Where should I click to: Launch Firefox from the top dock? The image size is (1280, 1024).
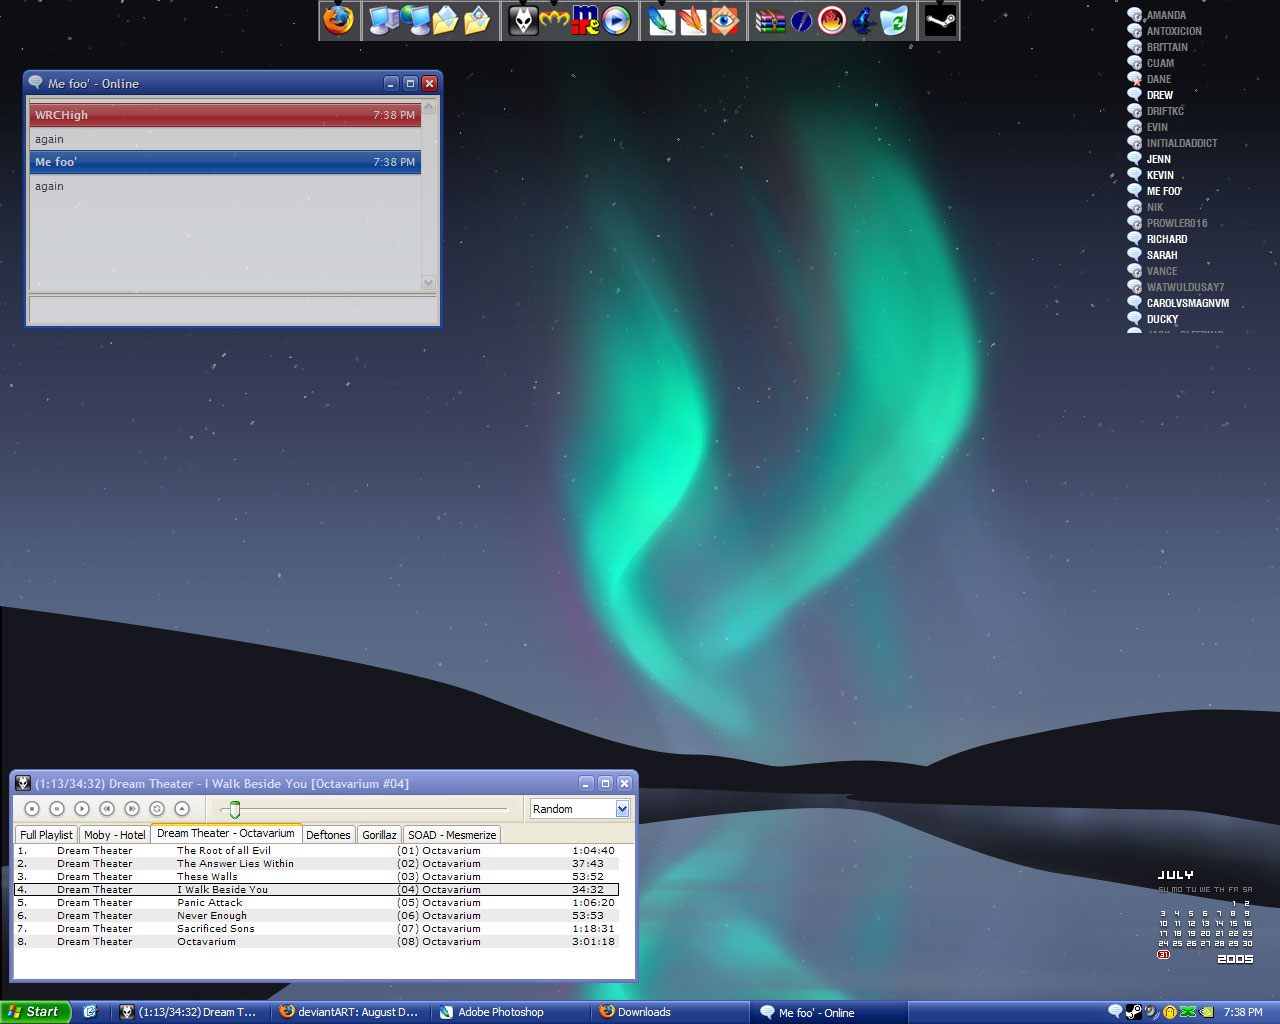pyautogui.click(x=338, y=20)
